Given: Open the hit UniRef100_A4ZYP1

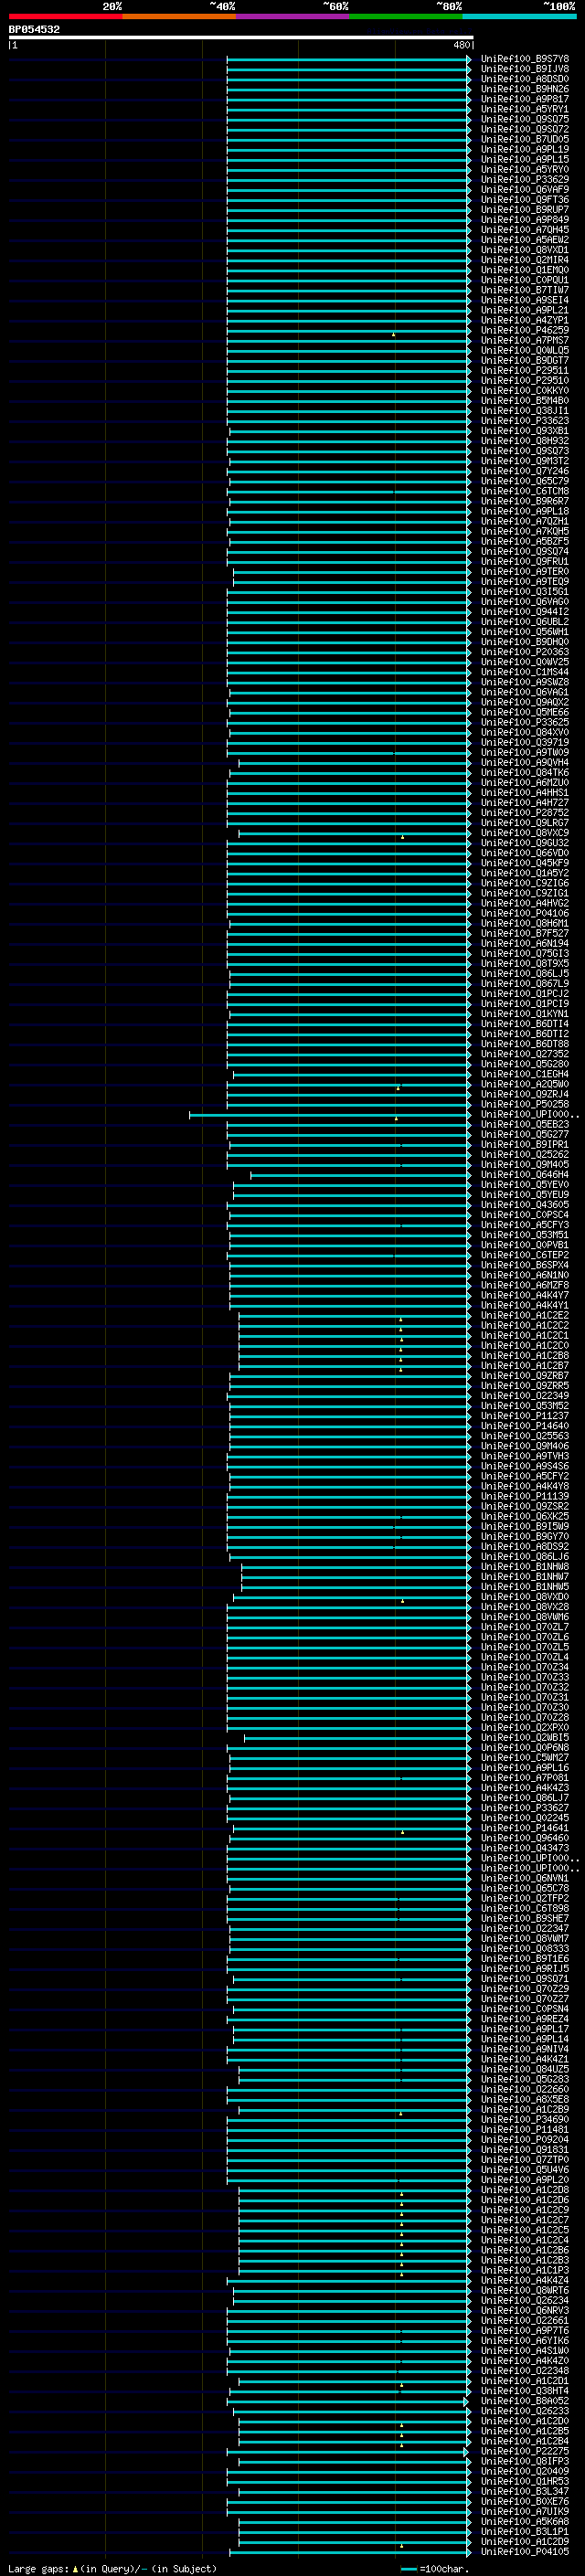Looking at the screenshot, I should (x=525, y=320).
